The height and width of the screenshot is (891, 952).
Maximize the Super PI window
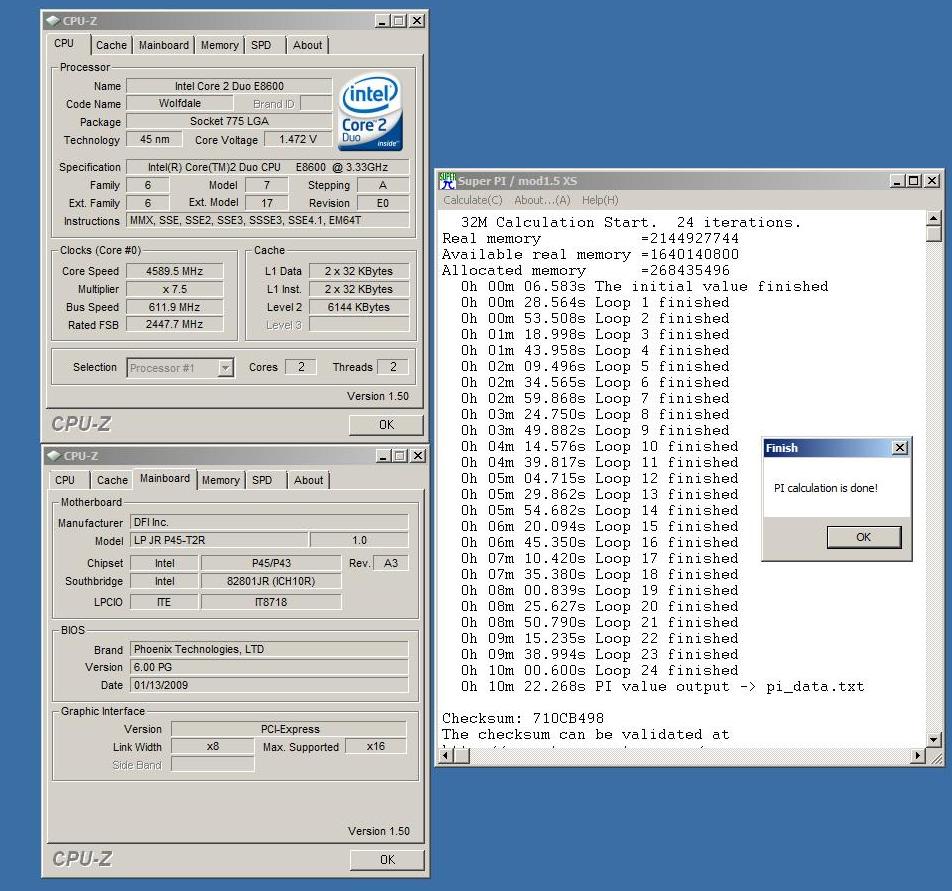913,181
